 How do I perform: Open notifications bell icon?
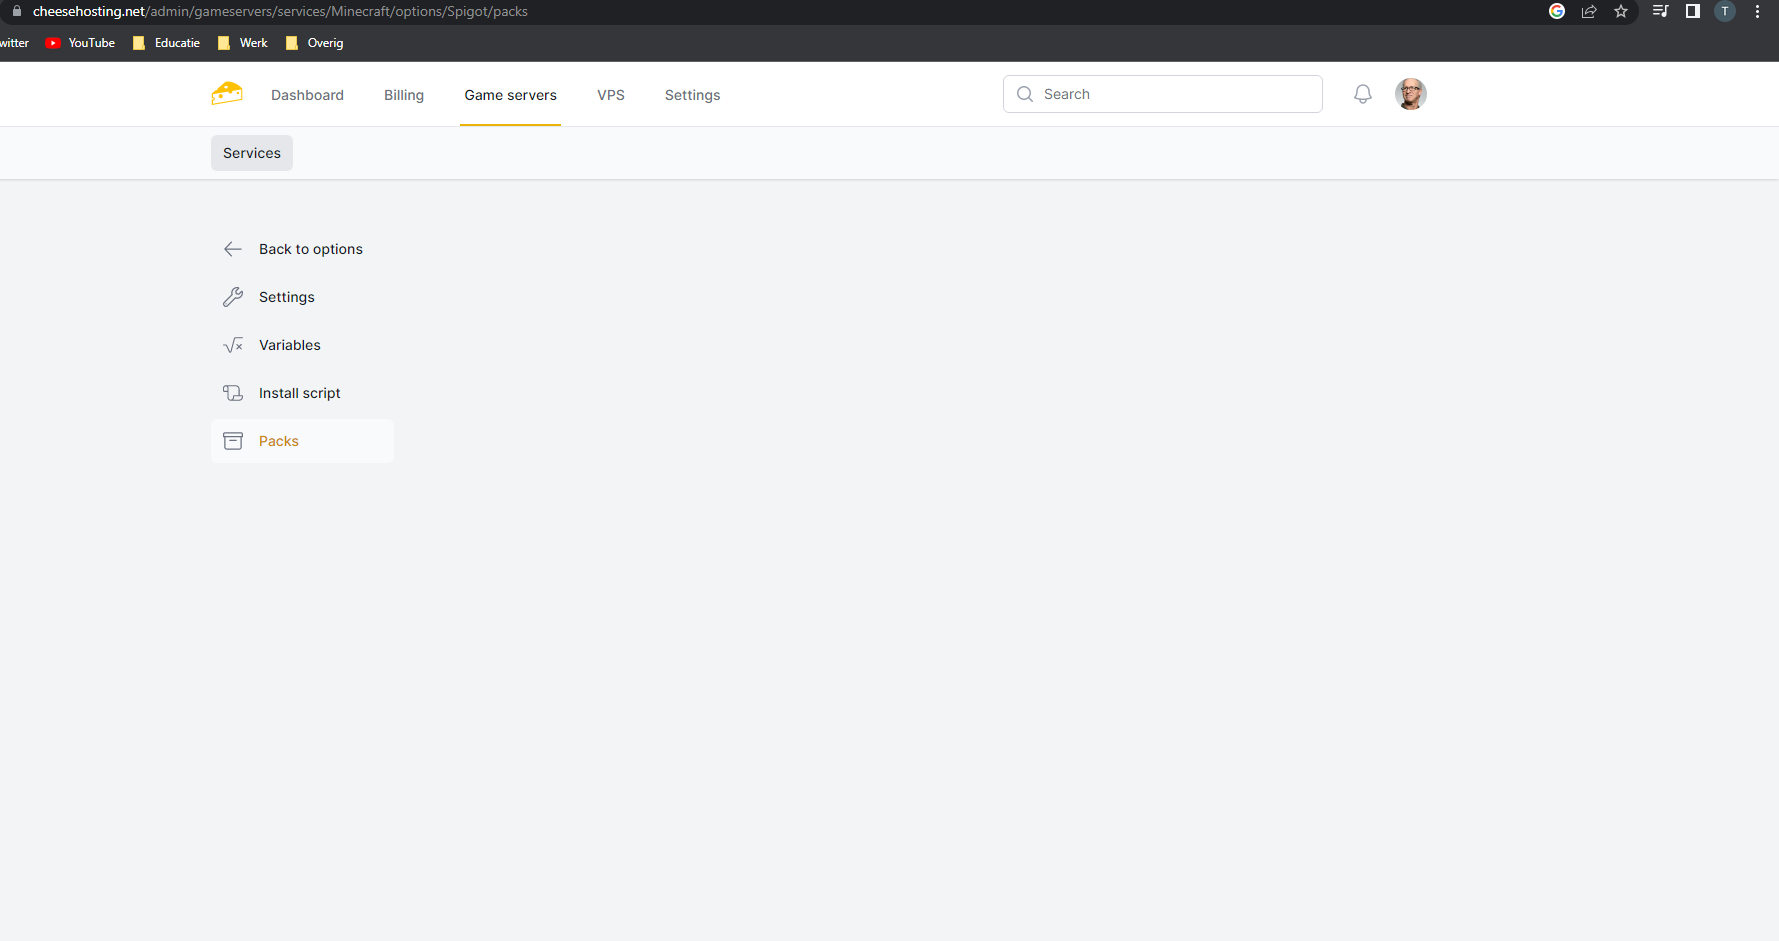tap(1362, 94)
